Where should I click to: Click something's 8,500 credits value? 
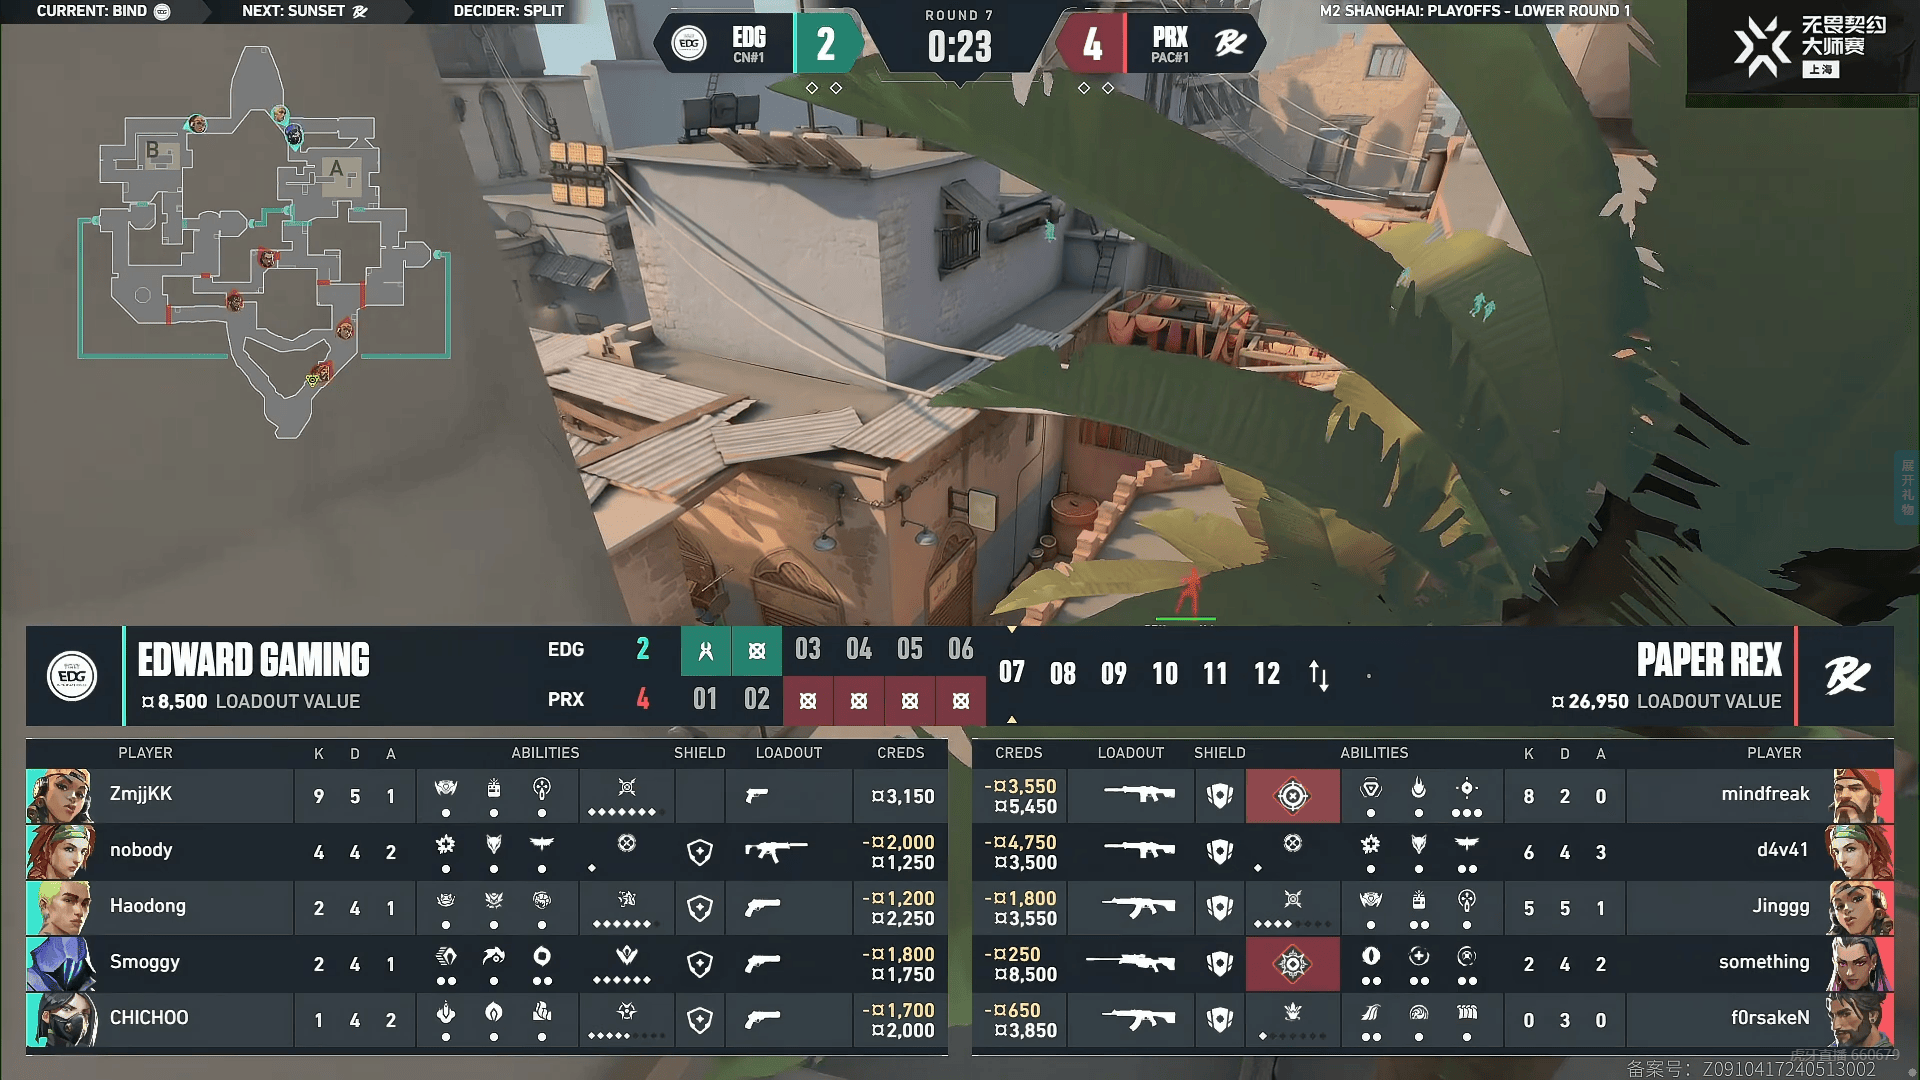pyautogui.click(x=1026, y=975)
